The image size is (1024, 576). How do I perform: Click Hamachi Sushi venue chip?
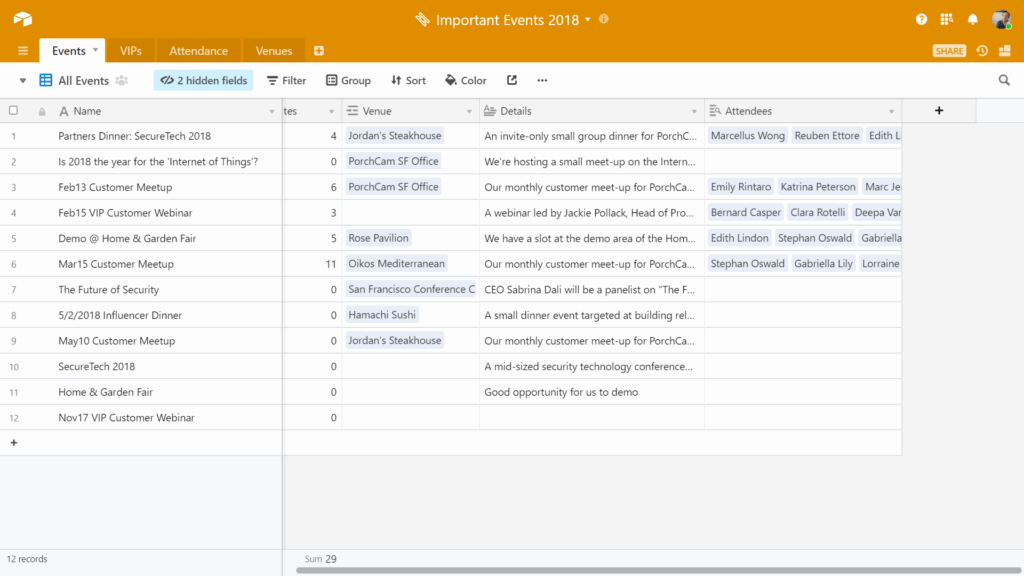coord(382,315)
